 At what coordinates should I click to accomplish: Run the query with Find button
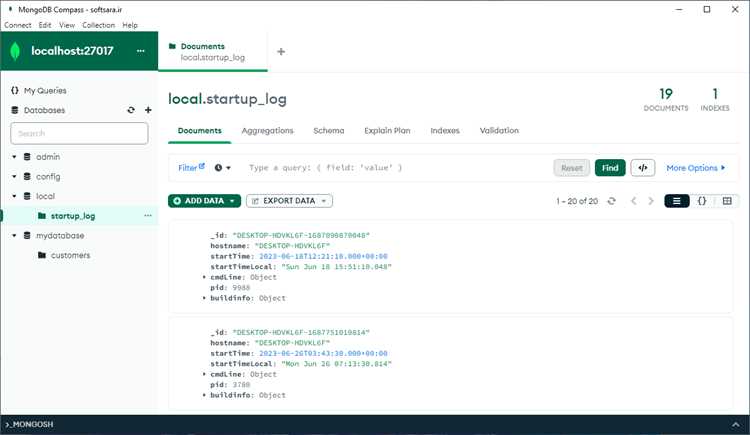tap(610, 168)
